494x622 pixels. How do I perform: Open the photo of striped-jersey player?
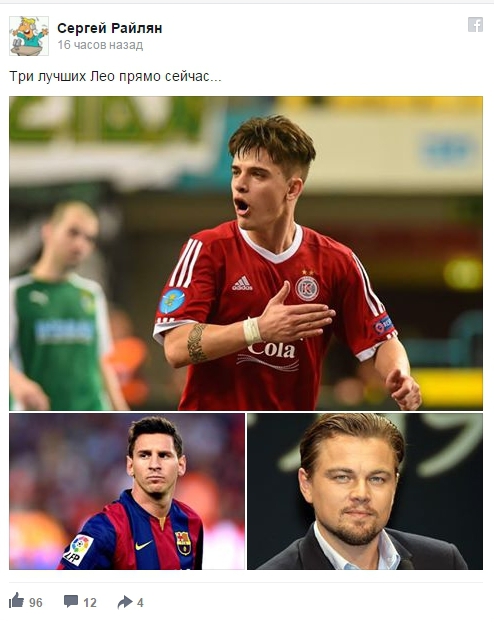pos(127,491)
